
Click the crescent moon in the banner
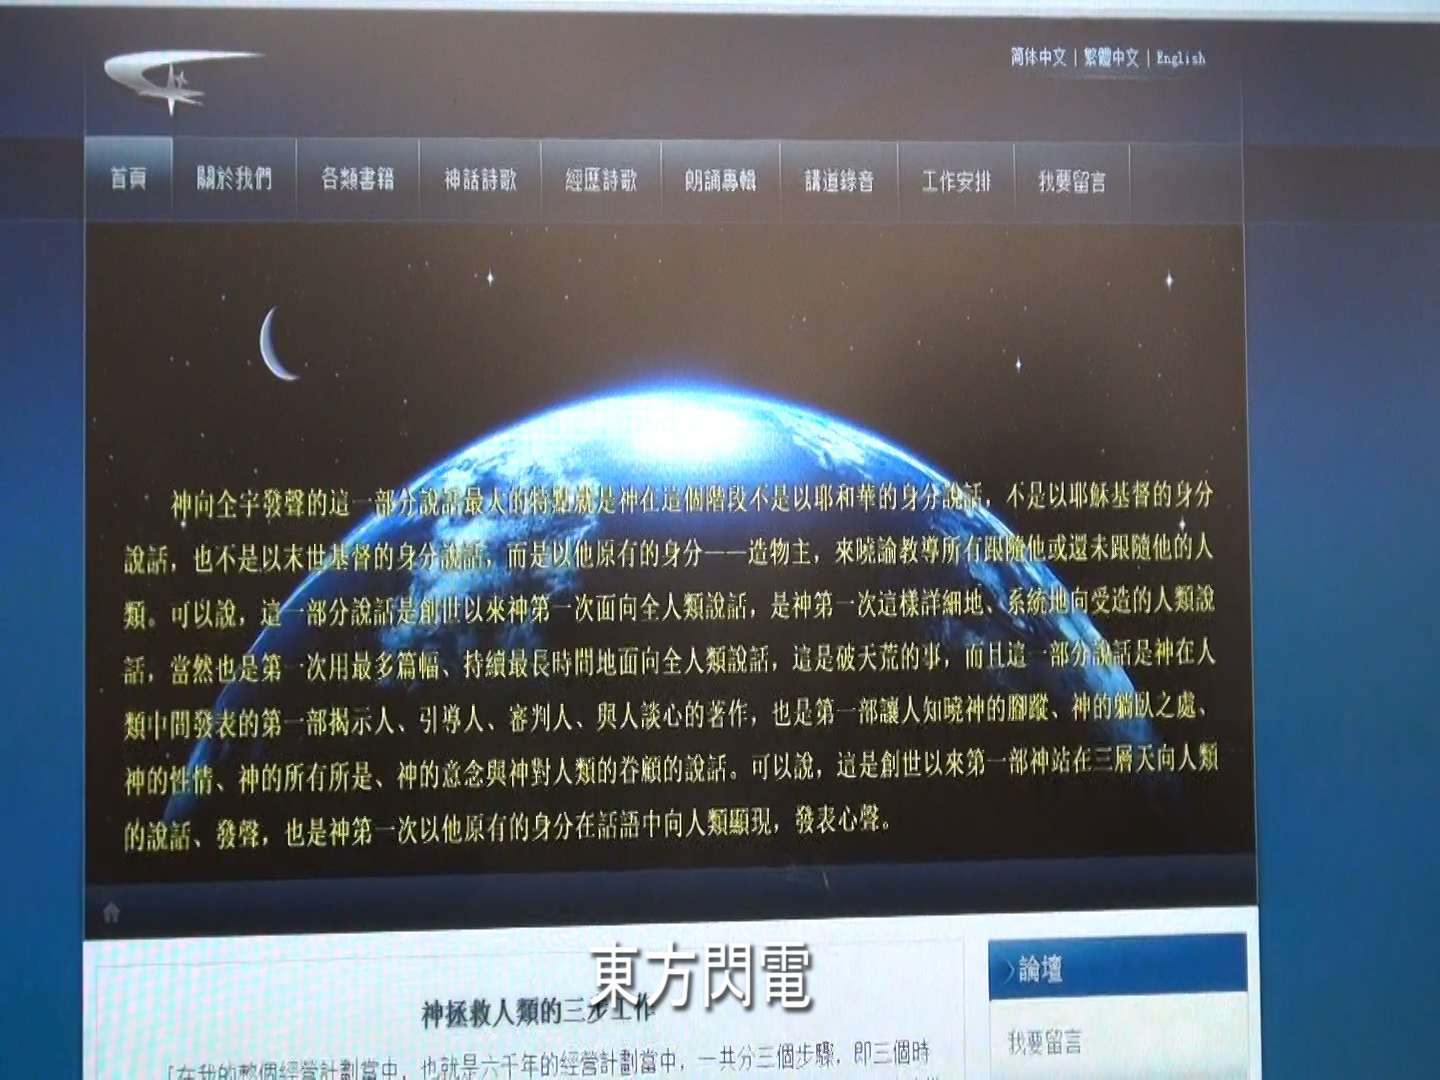pyautogui.click(x=277, y=343)
